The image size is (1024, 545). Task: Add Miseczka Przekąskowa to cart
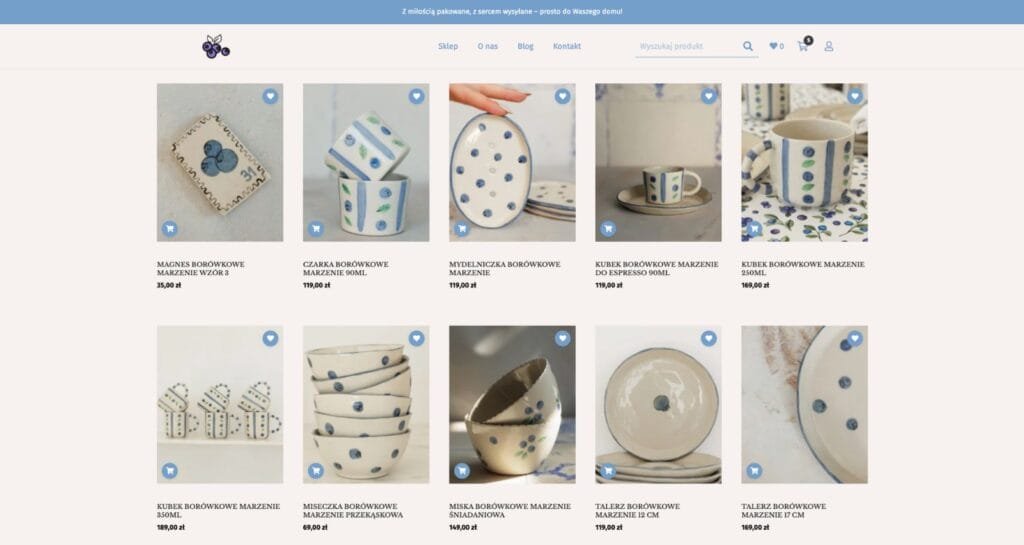point(315,470)
